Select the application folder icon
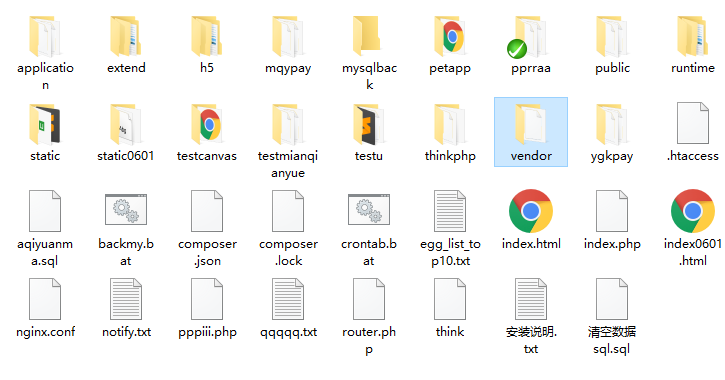Viewport: 725px width, 380px height. [45, 37]
